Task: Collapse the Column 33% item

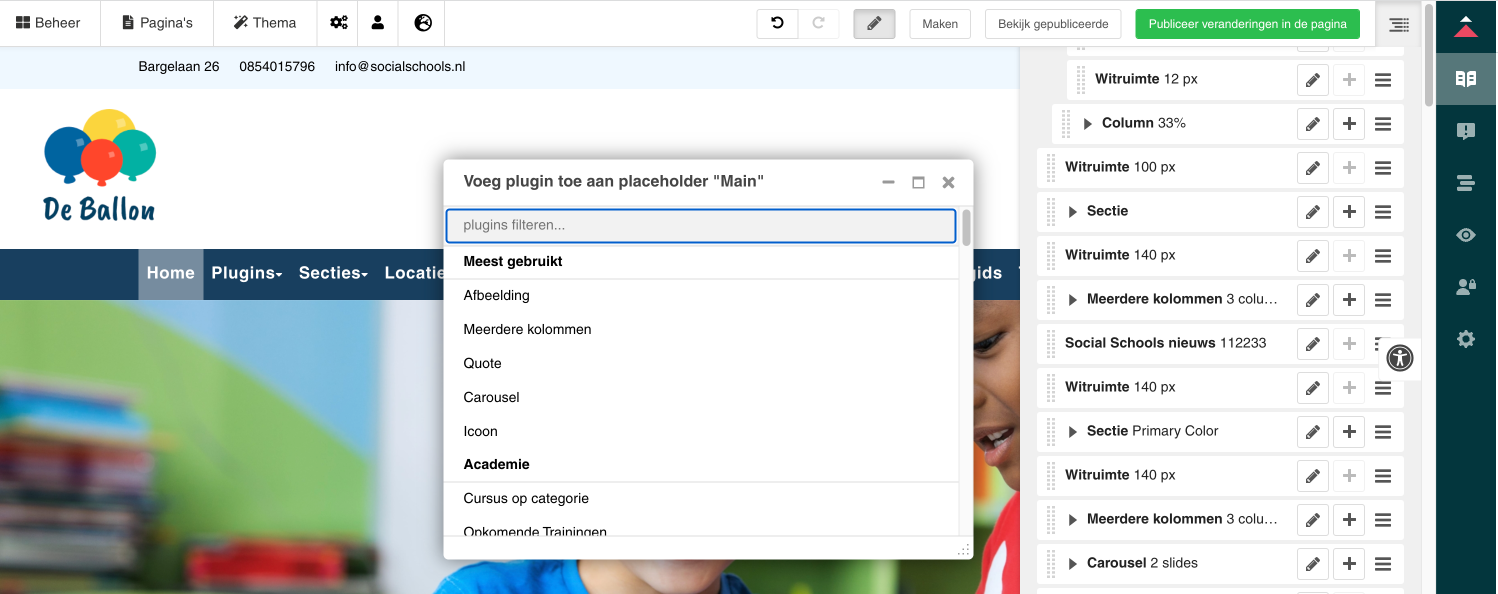Action: [x=1087, y=123]
